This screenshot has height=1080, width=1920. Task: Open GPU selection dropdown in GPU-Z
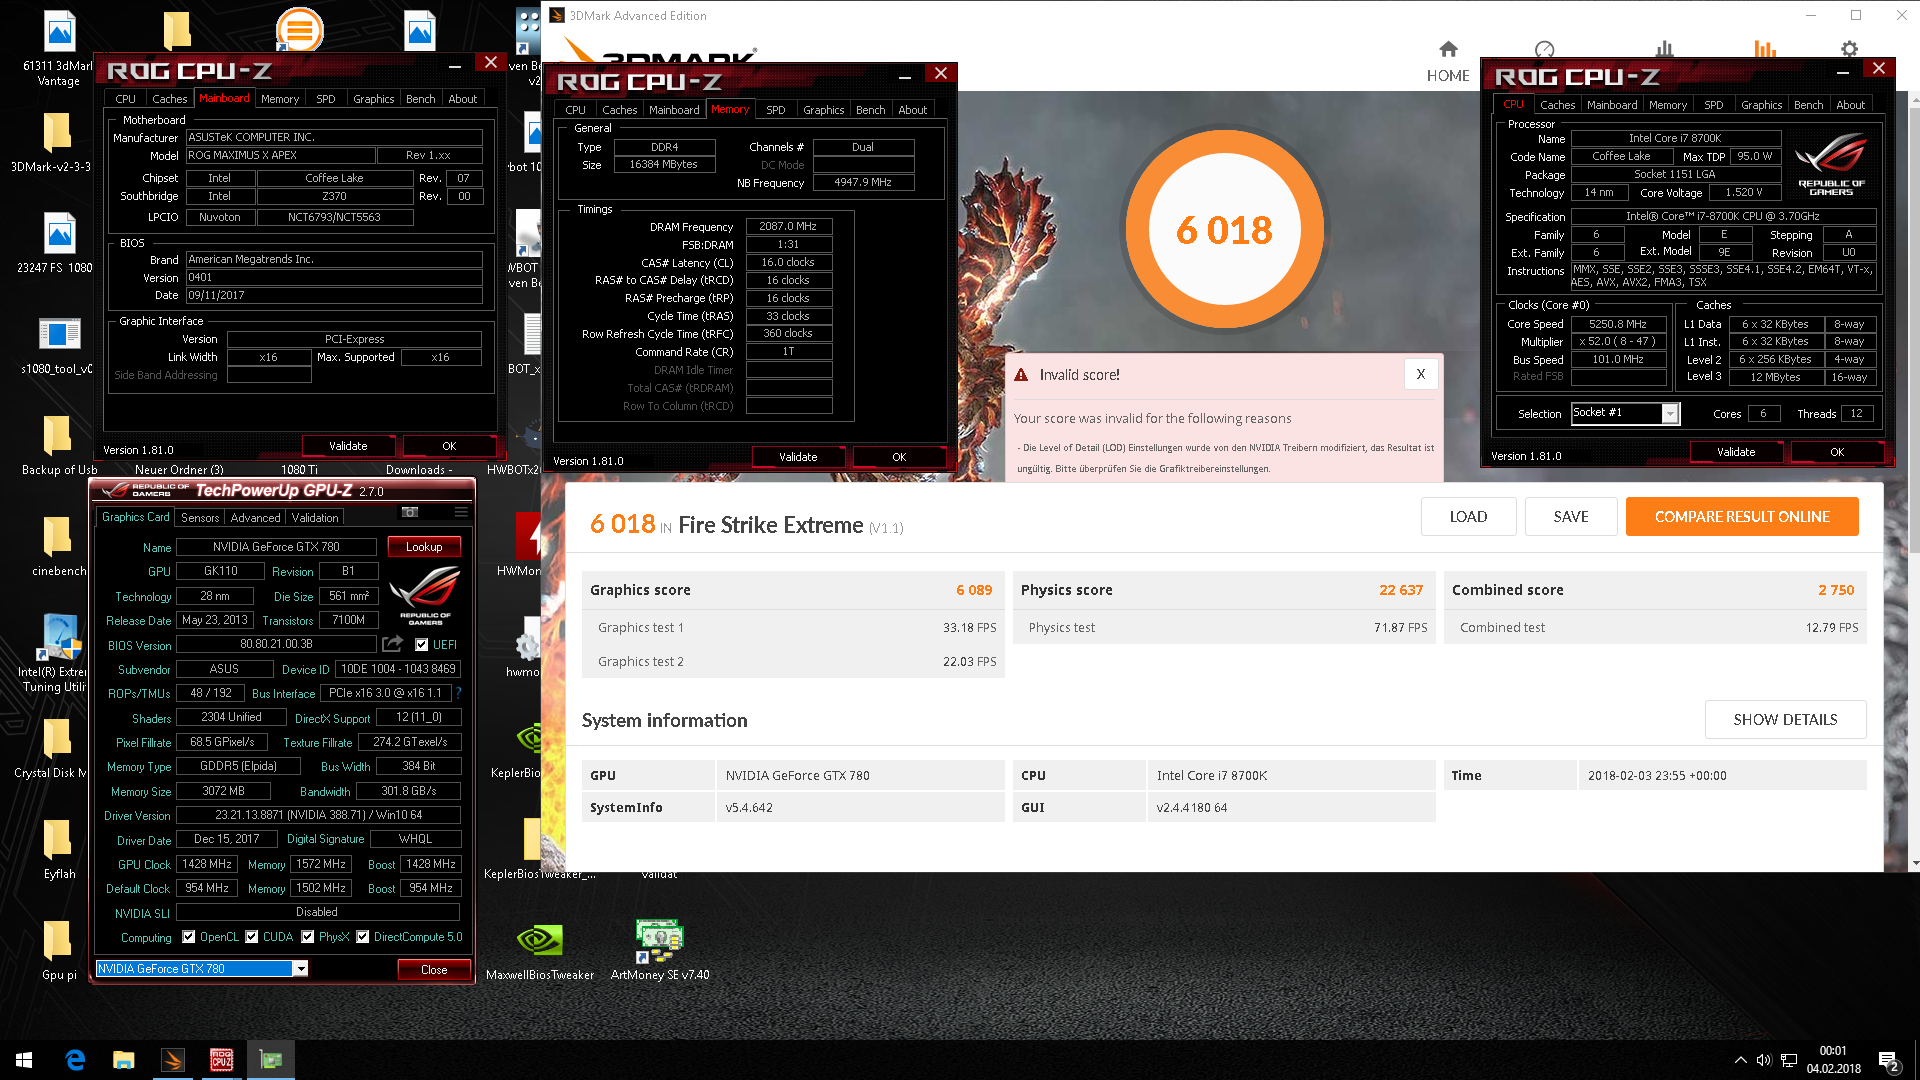pyautogui.click(x=300, y=969)
